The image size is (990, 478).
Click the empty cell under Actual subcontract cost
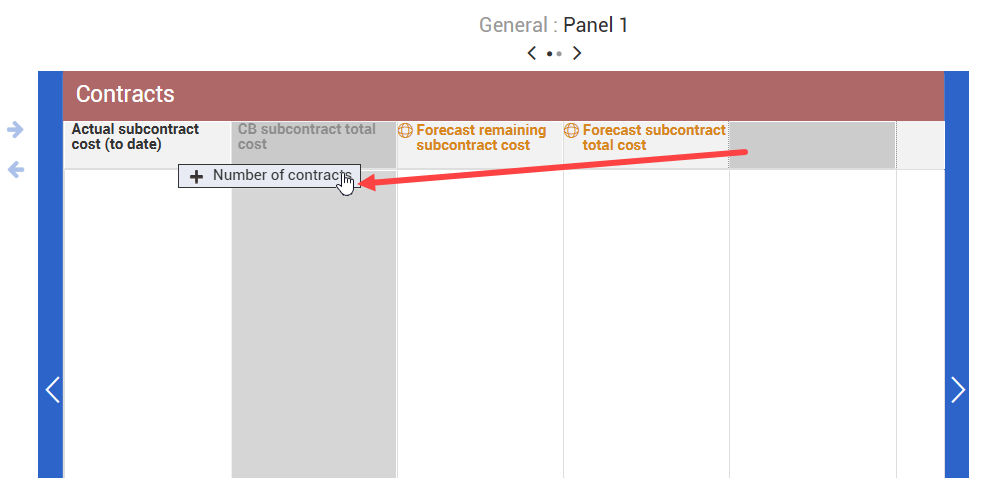[x=147, y=320]
